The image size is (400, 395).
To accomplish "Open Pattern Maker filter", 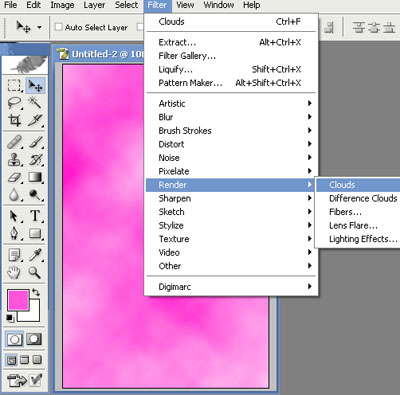I will (231, 83).
